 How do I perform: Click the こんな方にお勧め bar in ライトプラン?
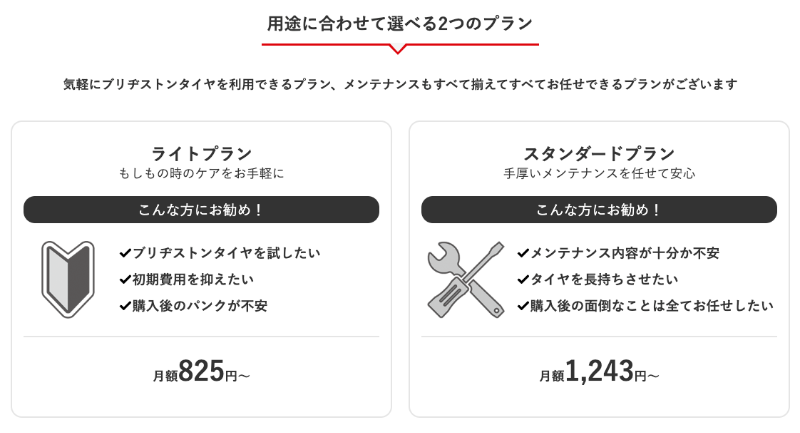[x=201, y=210]
